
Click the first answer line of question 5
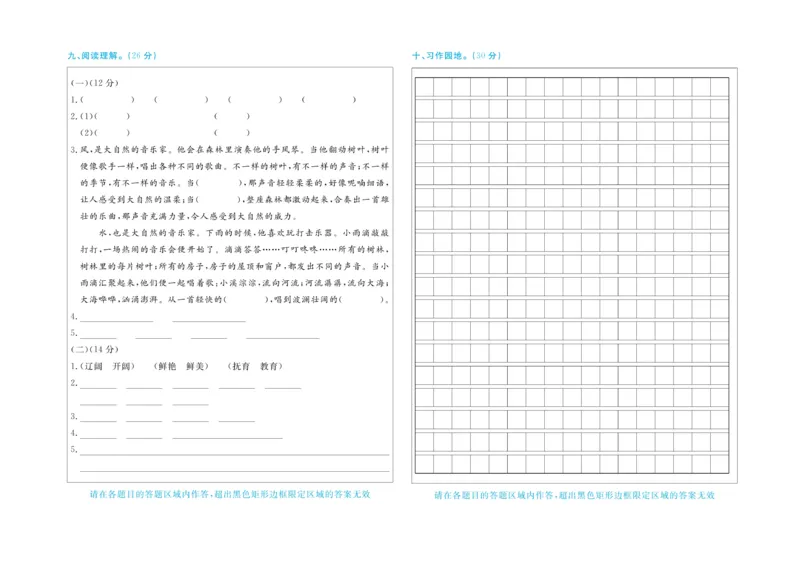coord(100,330)
